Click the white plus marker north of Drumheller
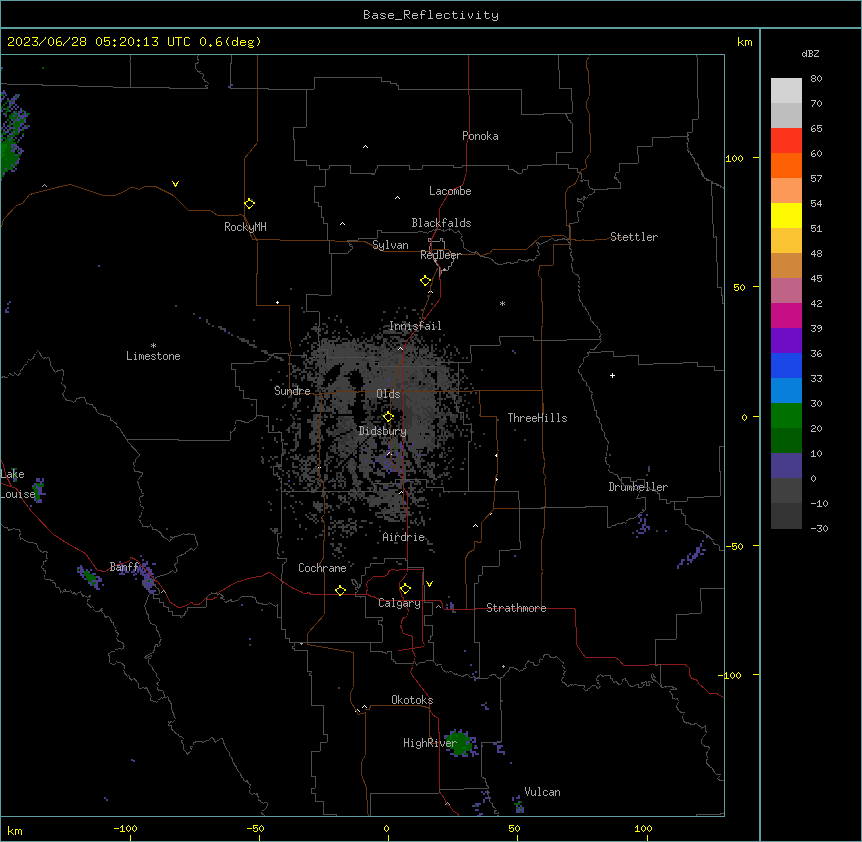The height and width of the screenshot is (842, 862). [x=612, y=375]
